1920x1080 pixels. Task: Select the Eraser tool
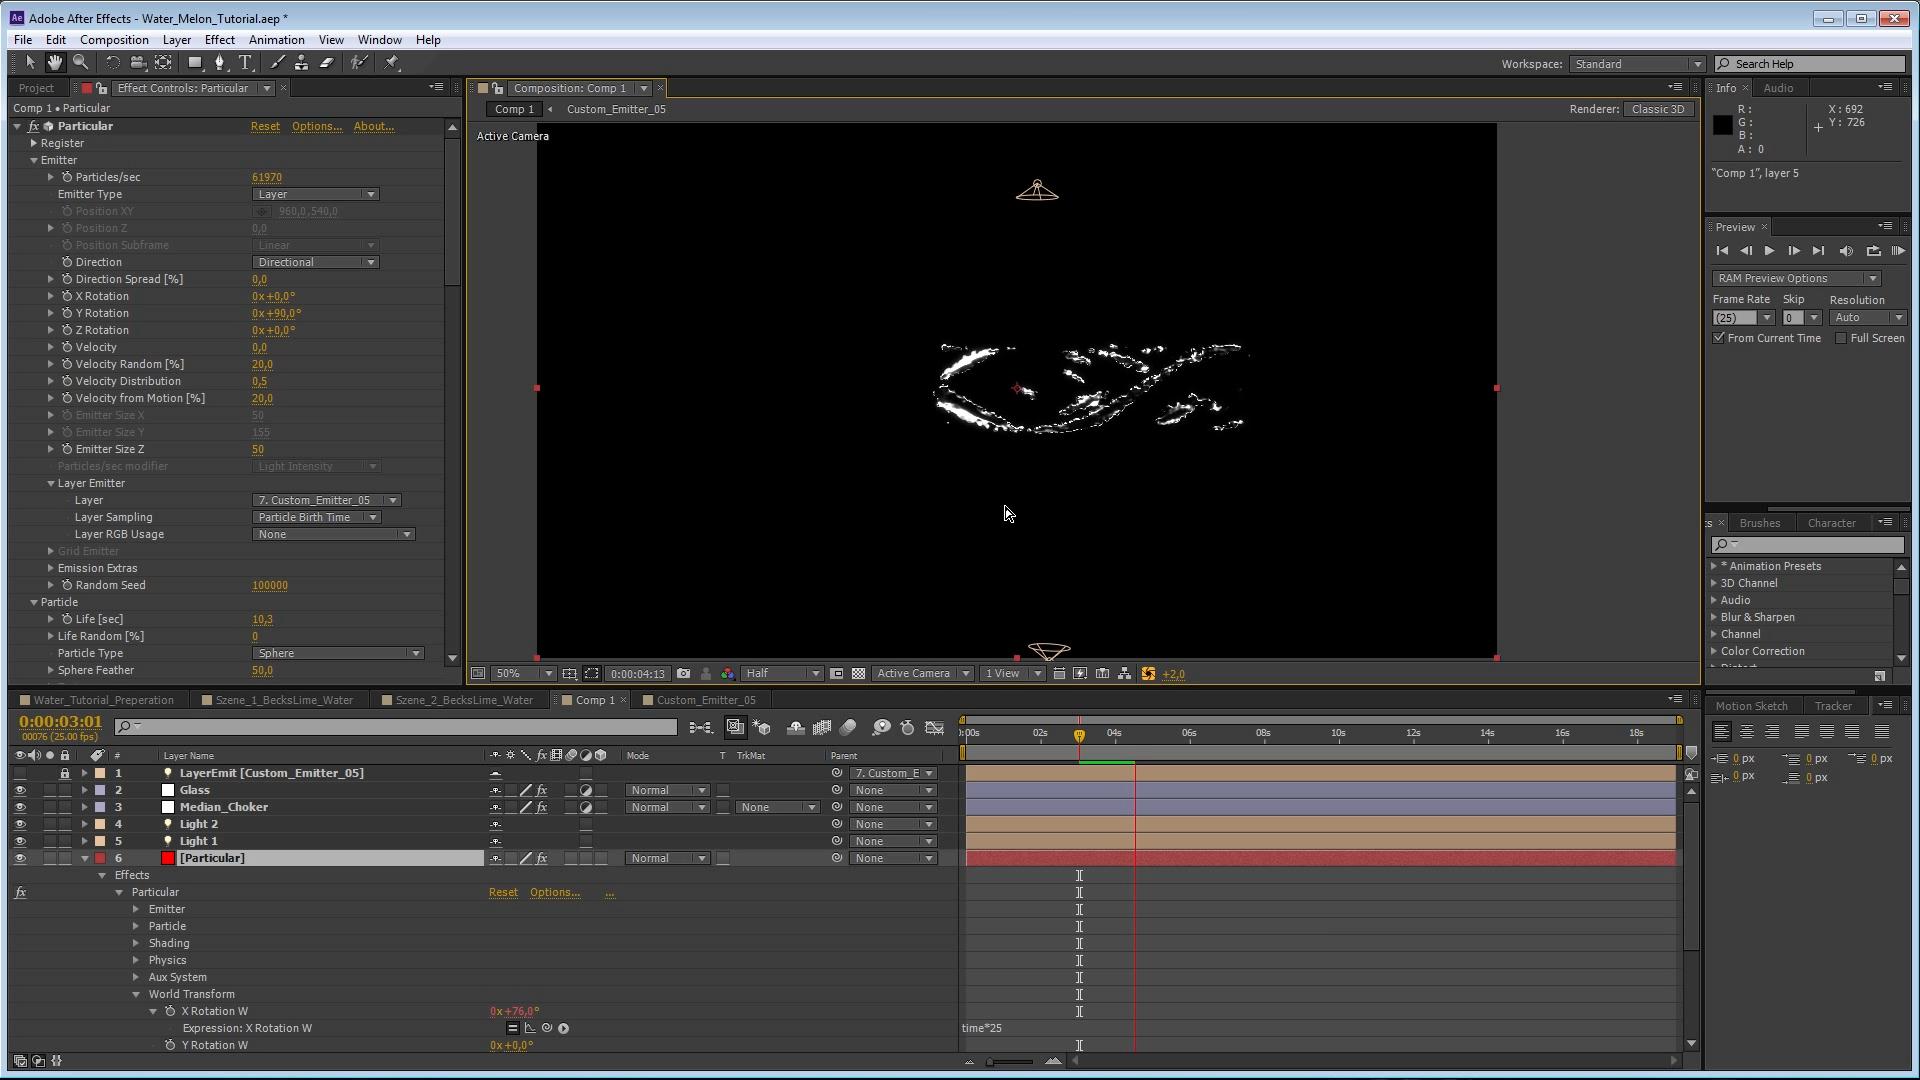tap(326, 63)
